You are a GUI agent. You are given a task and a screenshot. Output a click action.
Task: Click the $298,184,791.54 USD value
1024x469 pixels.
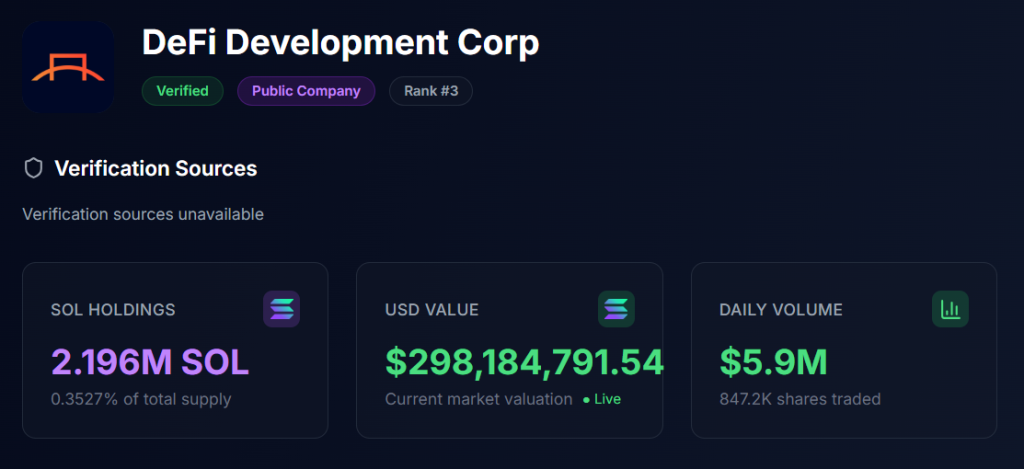(524, 363)
